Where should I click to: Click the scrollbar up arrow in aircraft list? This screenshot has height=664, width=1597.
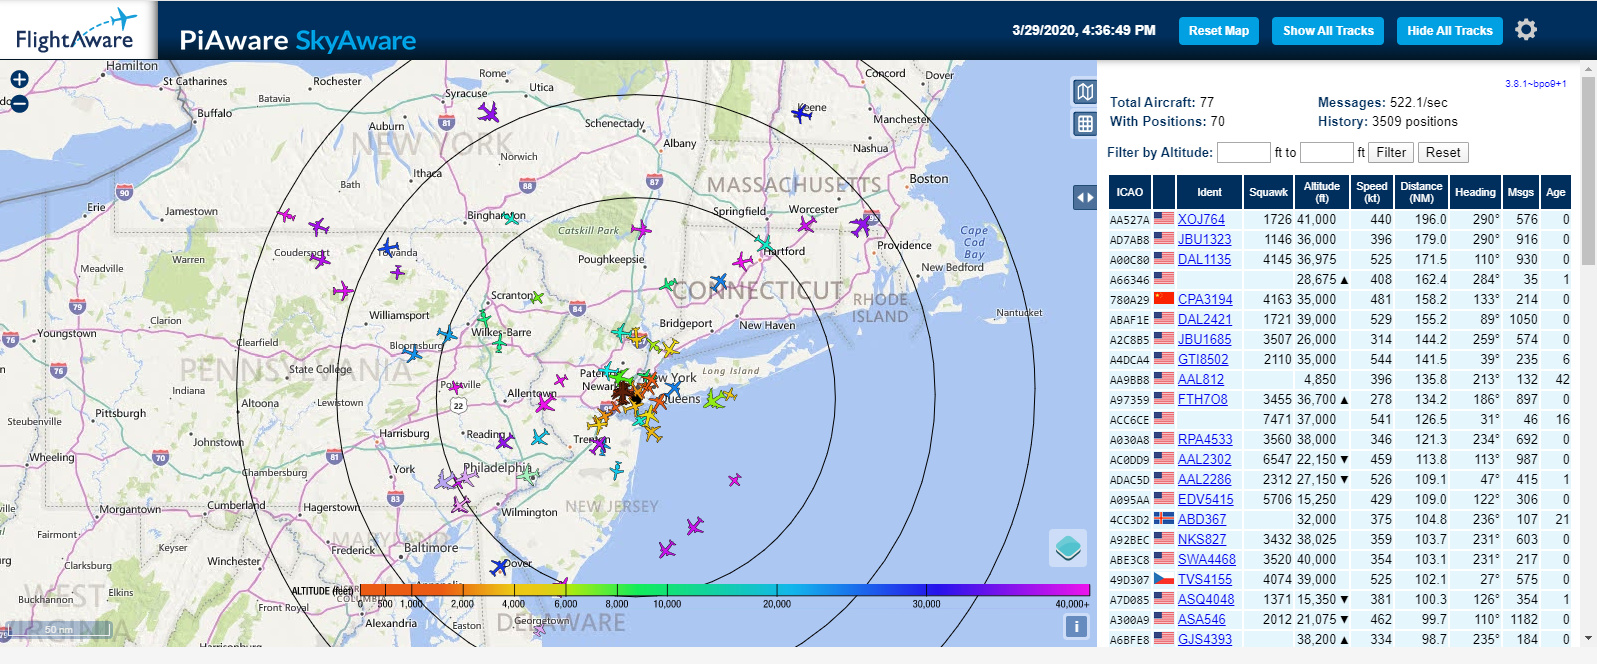point(1588,69)
